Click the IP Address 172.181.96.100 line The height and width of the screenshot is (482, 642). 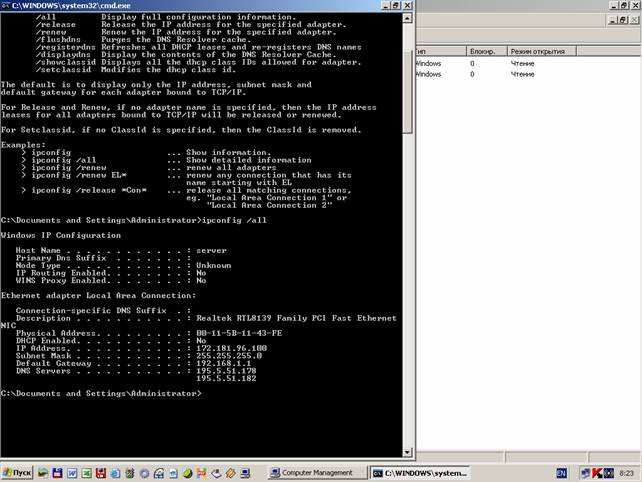point(141,348)
